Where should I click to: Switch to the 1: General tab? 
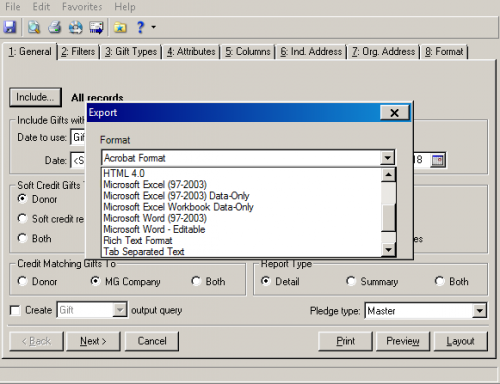coord(30,52)
